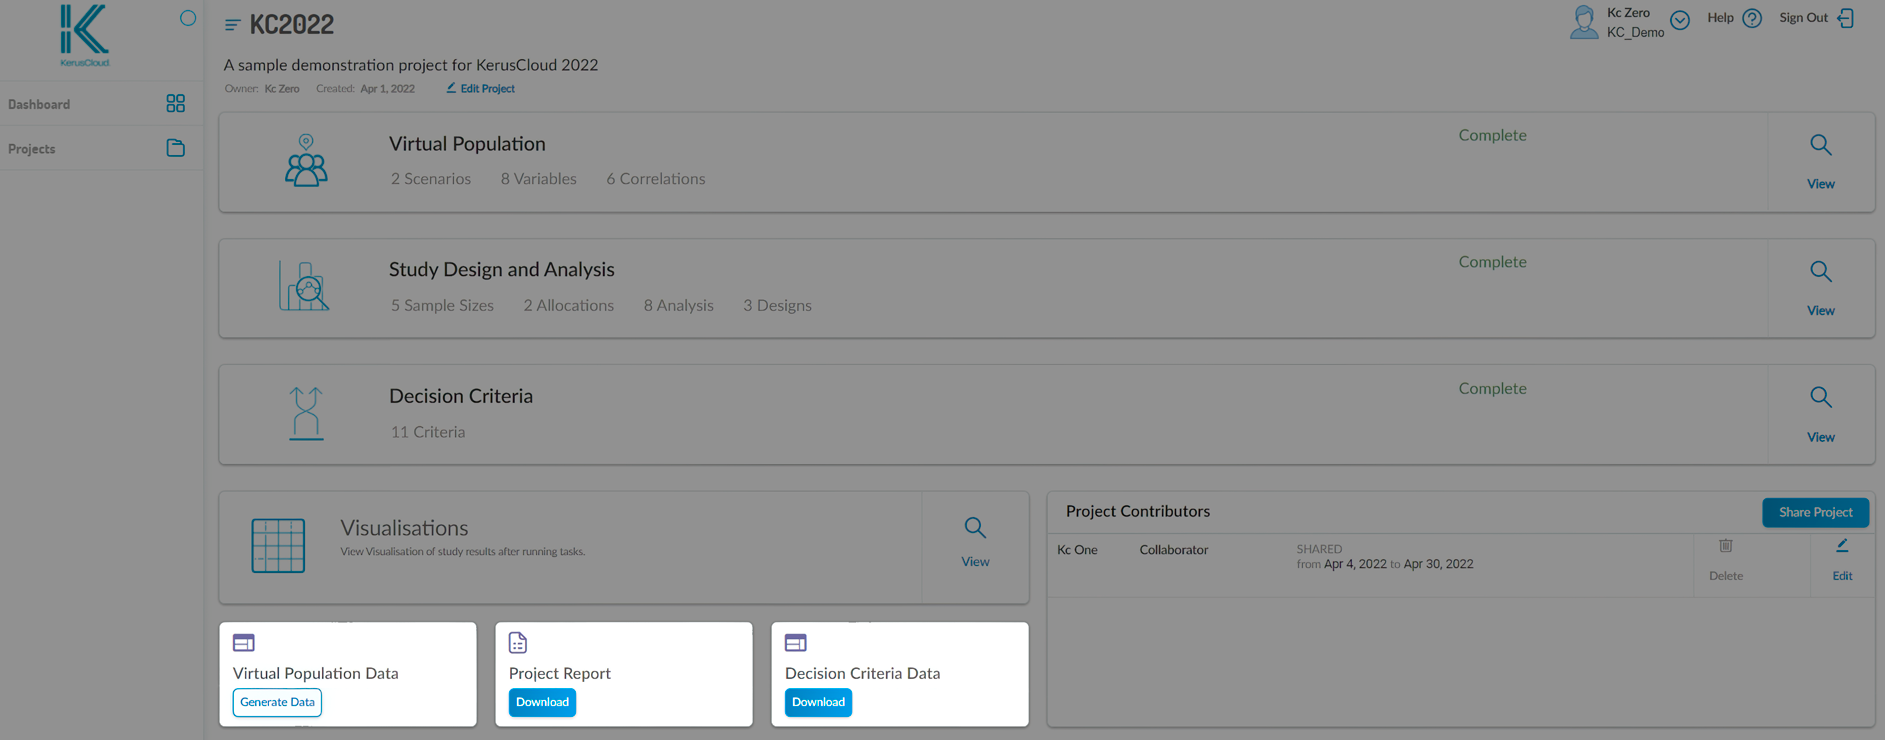This screenshot has height=740, width=1885.
Task: Click the KerusCloud logo
Action: (84, 35)
